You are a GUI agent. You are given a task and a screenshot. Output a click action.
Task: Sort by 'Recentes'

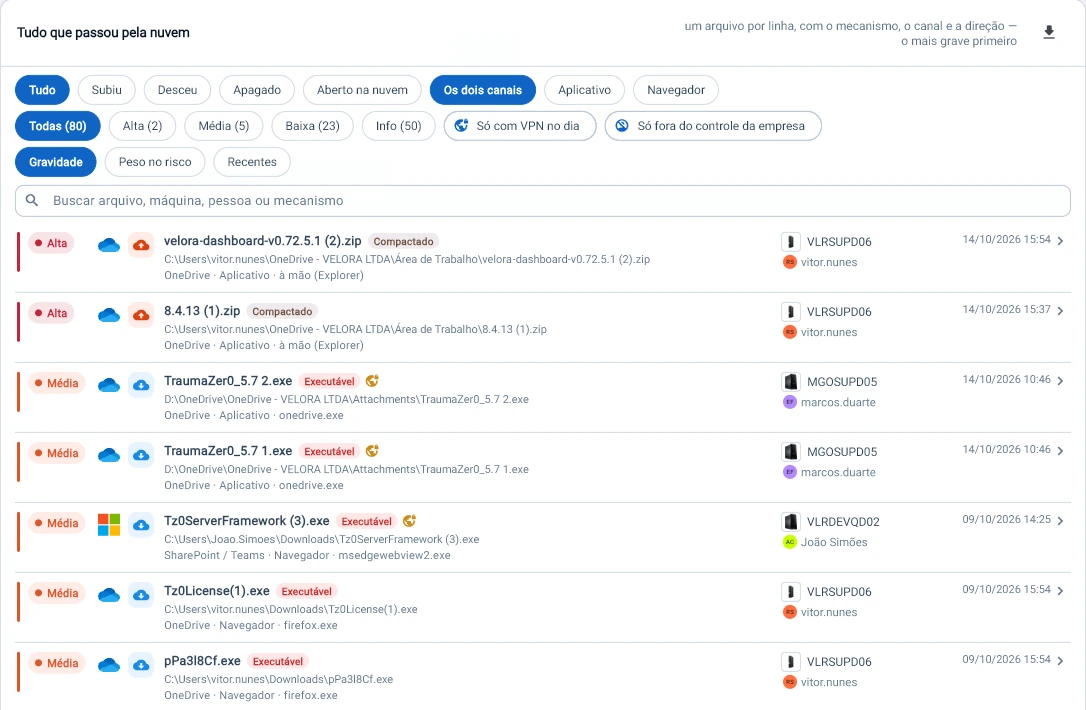(x=252, y=162)
